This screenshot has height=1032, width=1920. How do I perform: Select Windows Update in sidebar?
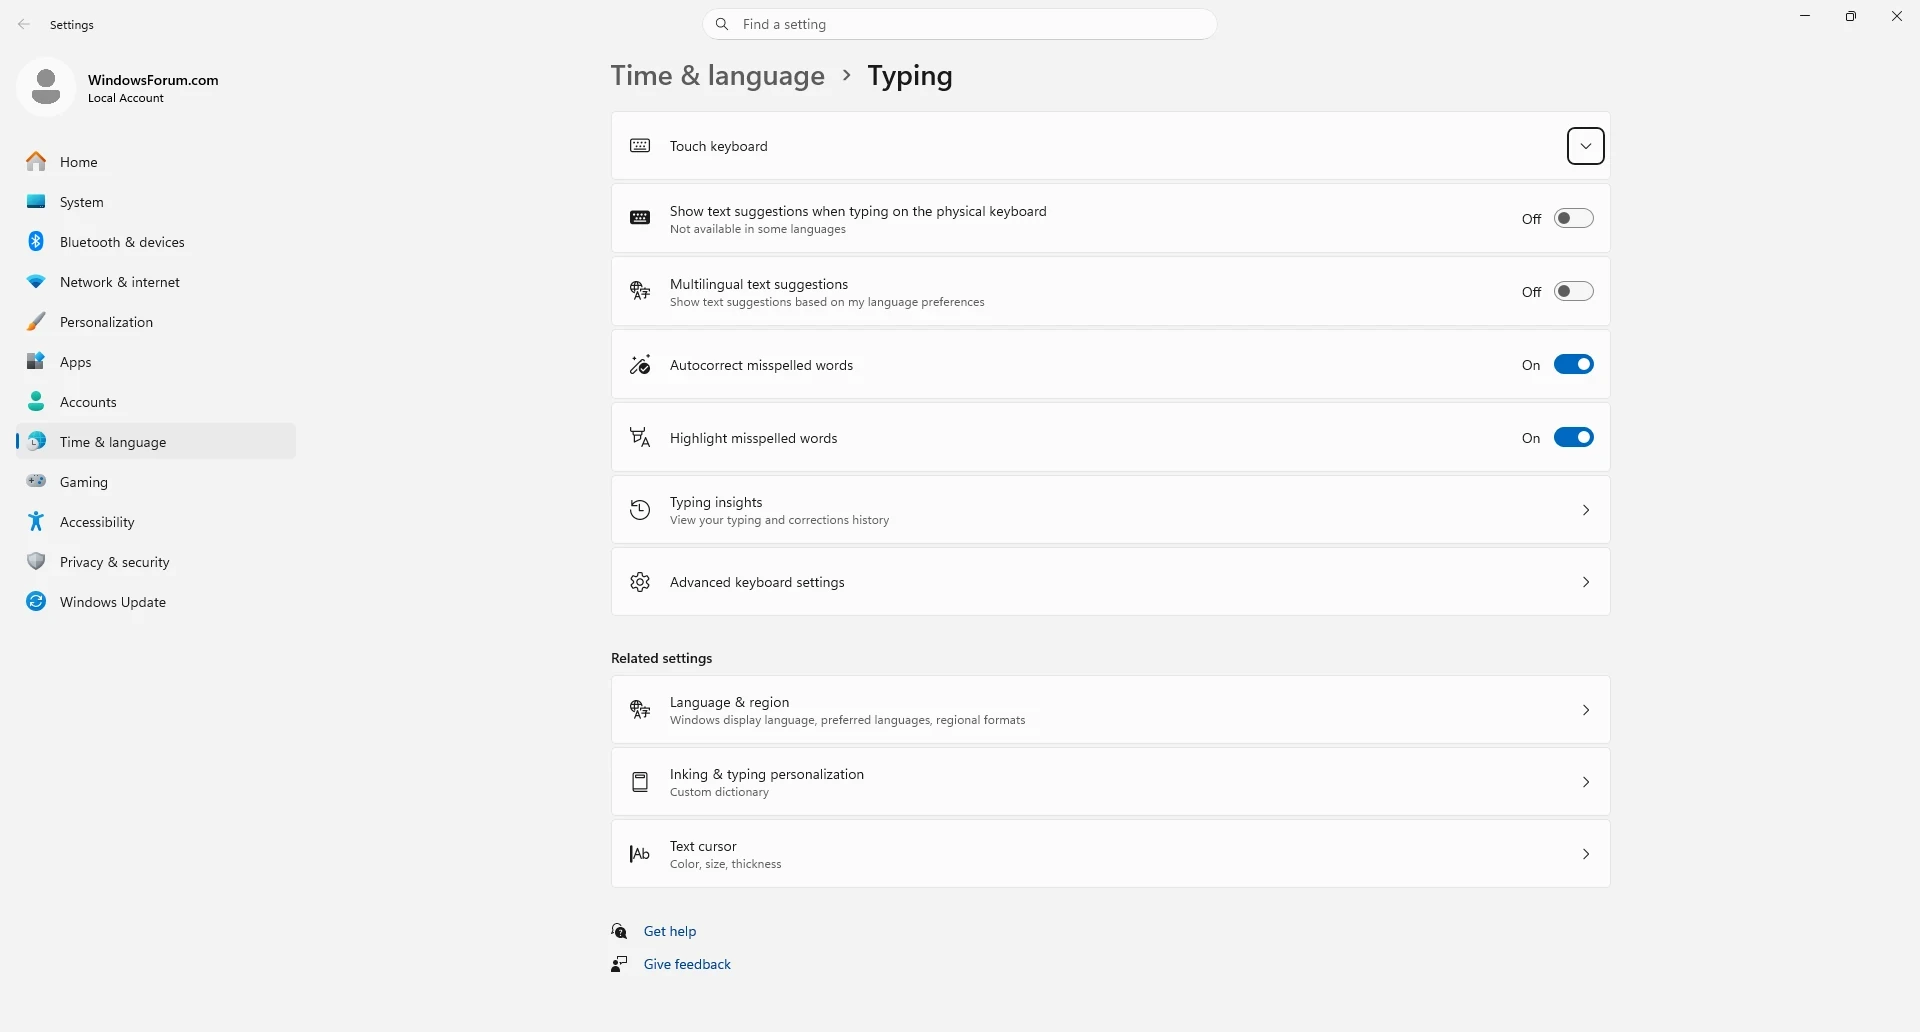click(x=156, y=602)
